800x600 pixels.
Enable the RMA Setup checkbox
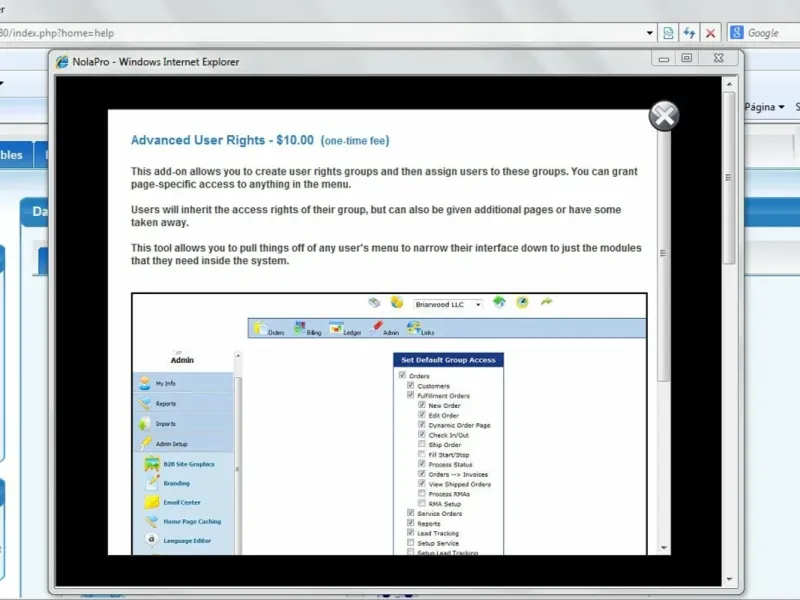tap(422, 503)
